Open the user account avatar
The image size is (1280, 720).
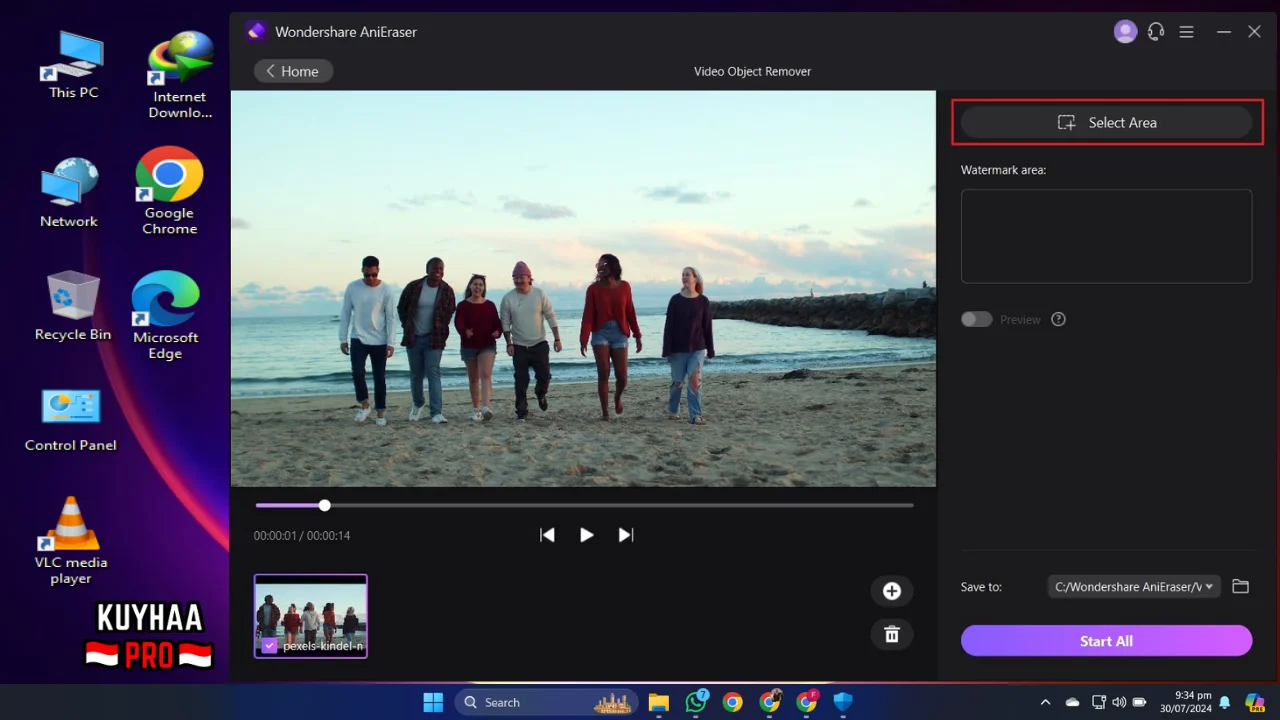pos(1125,32)
